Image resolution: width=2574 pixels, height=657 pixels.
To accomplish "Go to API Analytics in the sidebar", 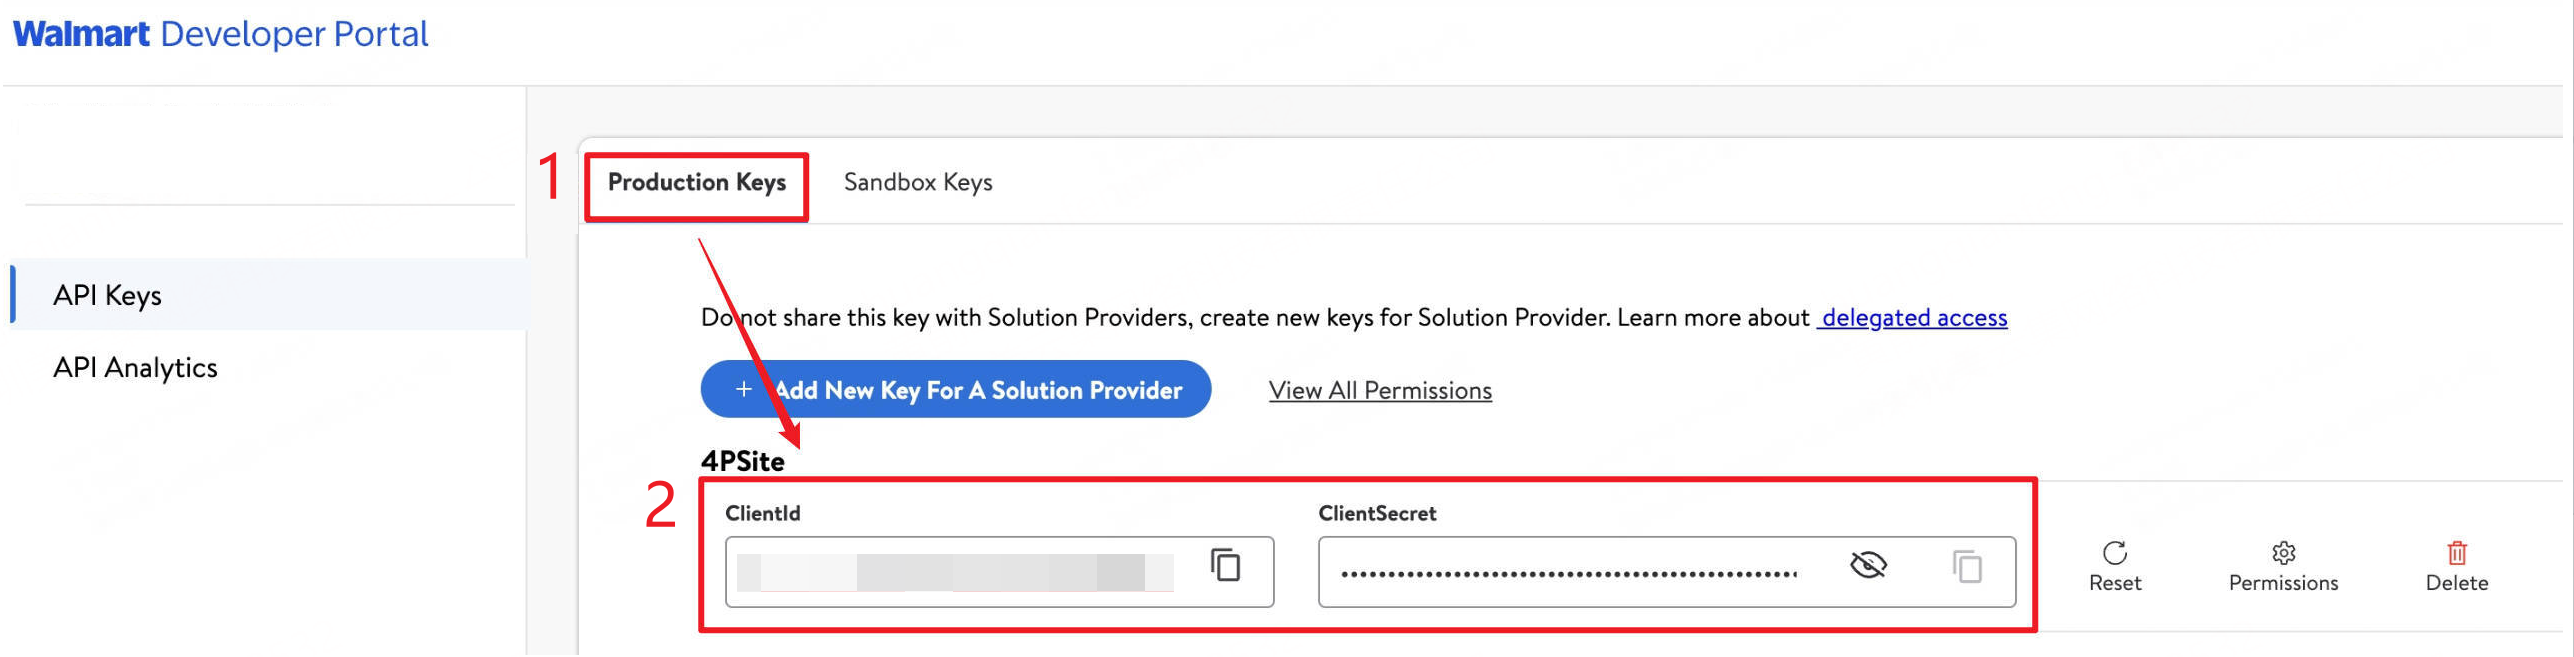I will pos(135,368).
